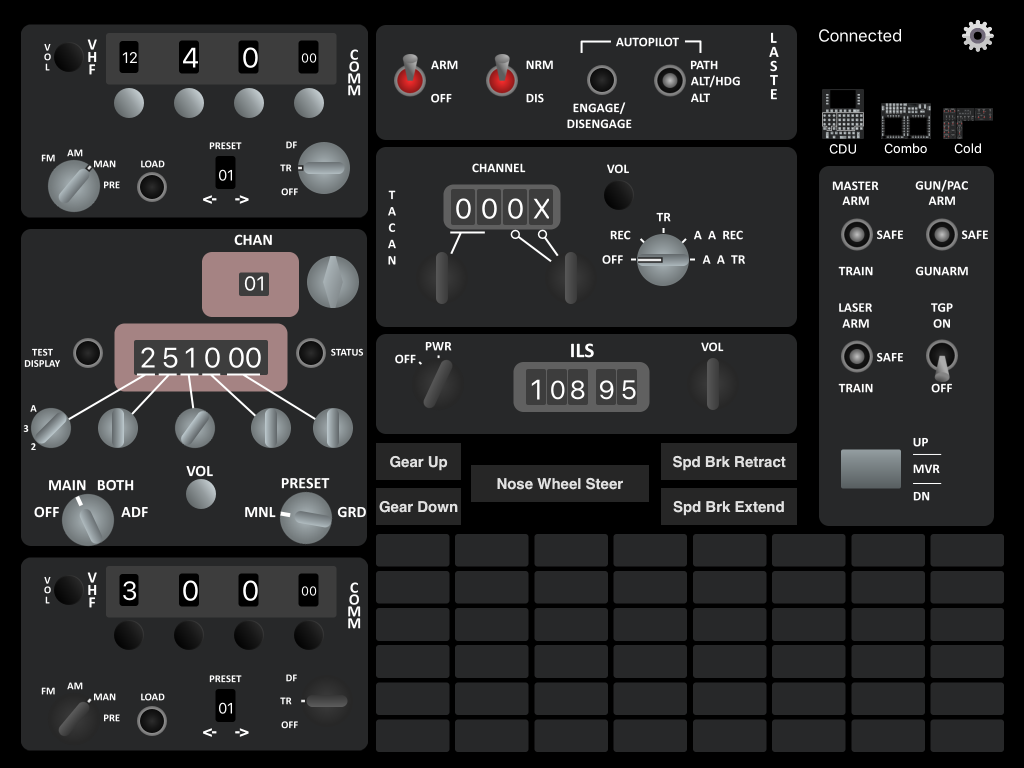Open settings with the gear icon

tap(977, 36)
